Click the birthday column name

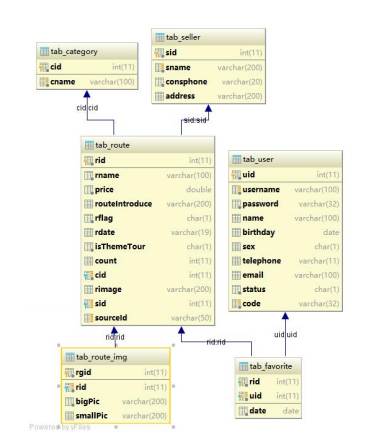coord(259,233)
